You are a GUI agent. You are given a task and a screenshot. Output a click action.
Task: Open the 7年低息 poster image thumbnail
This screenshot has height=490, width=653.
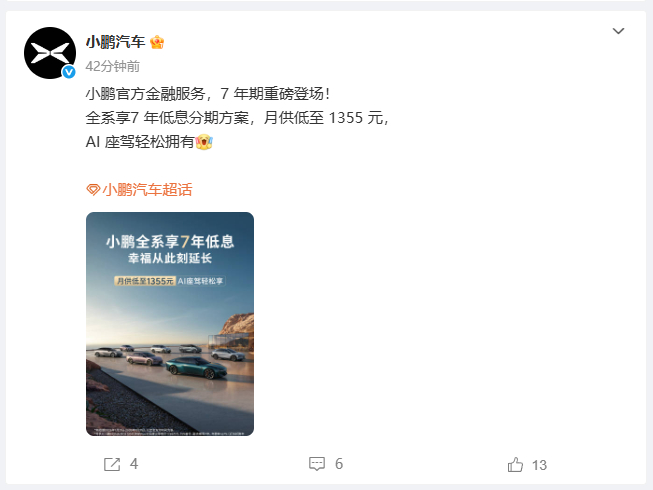click(170, 324)
